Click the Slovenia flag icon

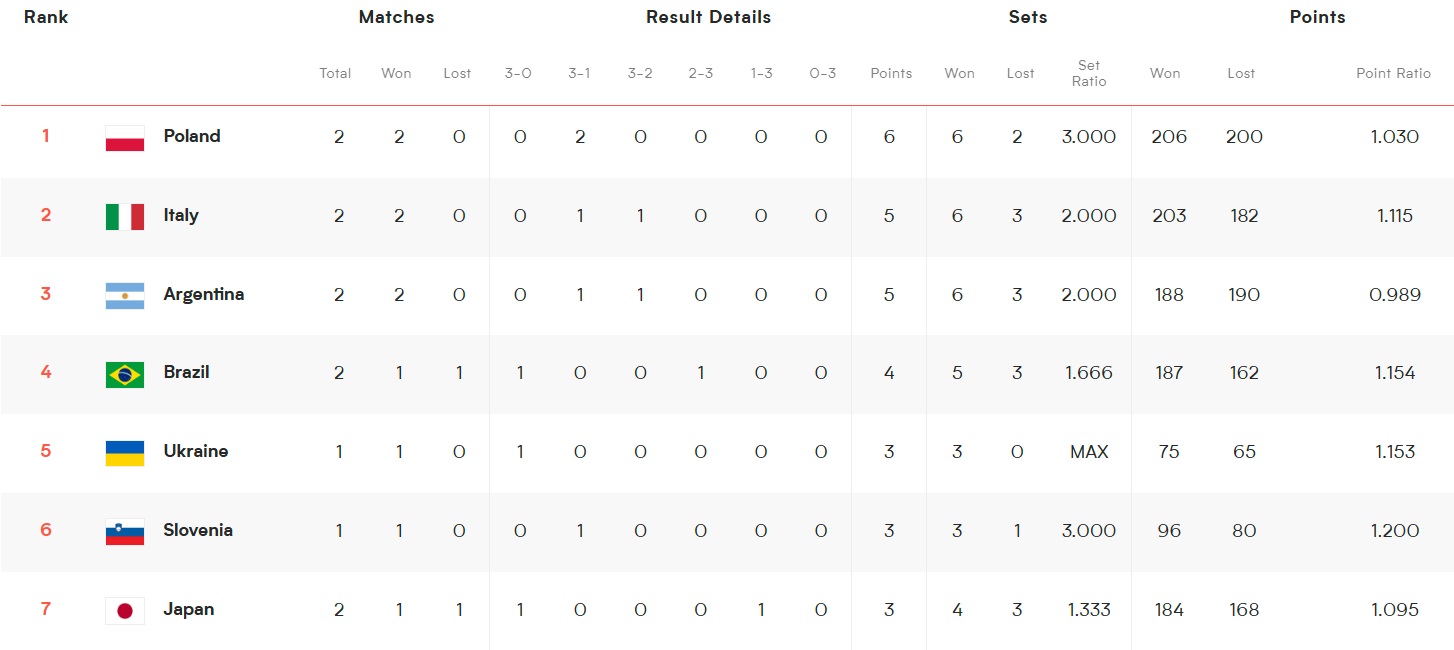coord(125,532)
